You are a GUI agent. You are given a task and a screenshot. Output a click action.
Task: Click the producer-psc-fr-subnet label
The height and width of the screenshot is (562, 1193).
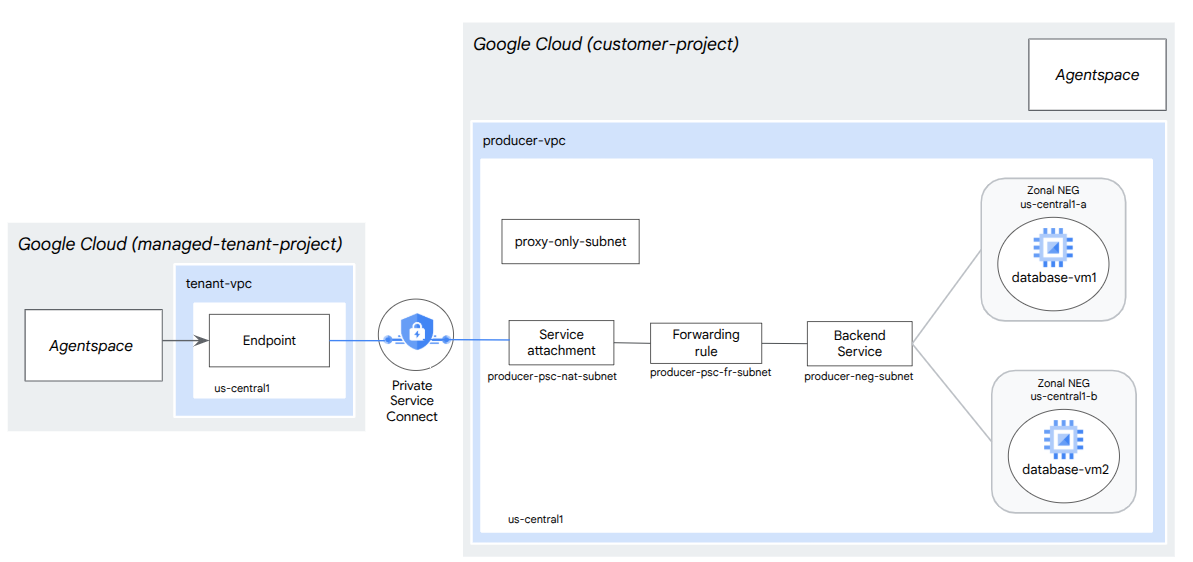pos(710,372)
